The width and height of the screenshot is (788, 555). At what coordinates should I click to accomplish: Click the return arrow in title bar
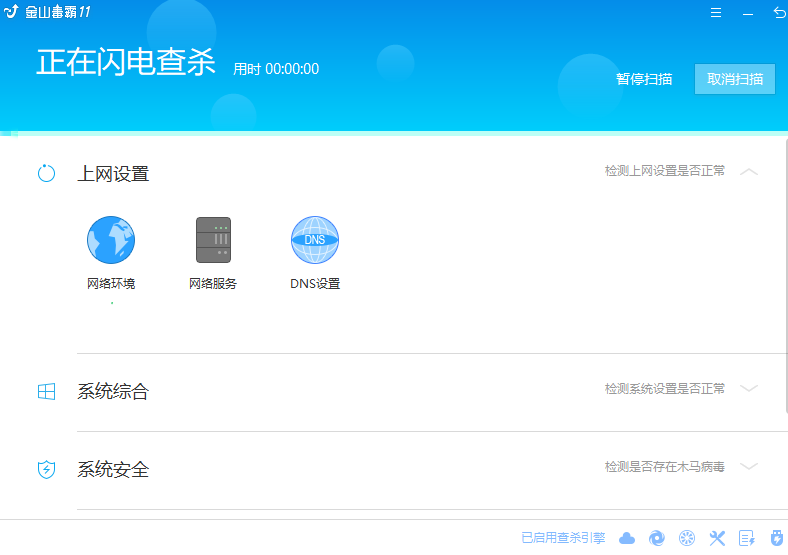779,13
